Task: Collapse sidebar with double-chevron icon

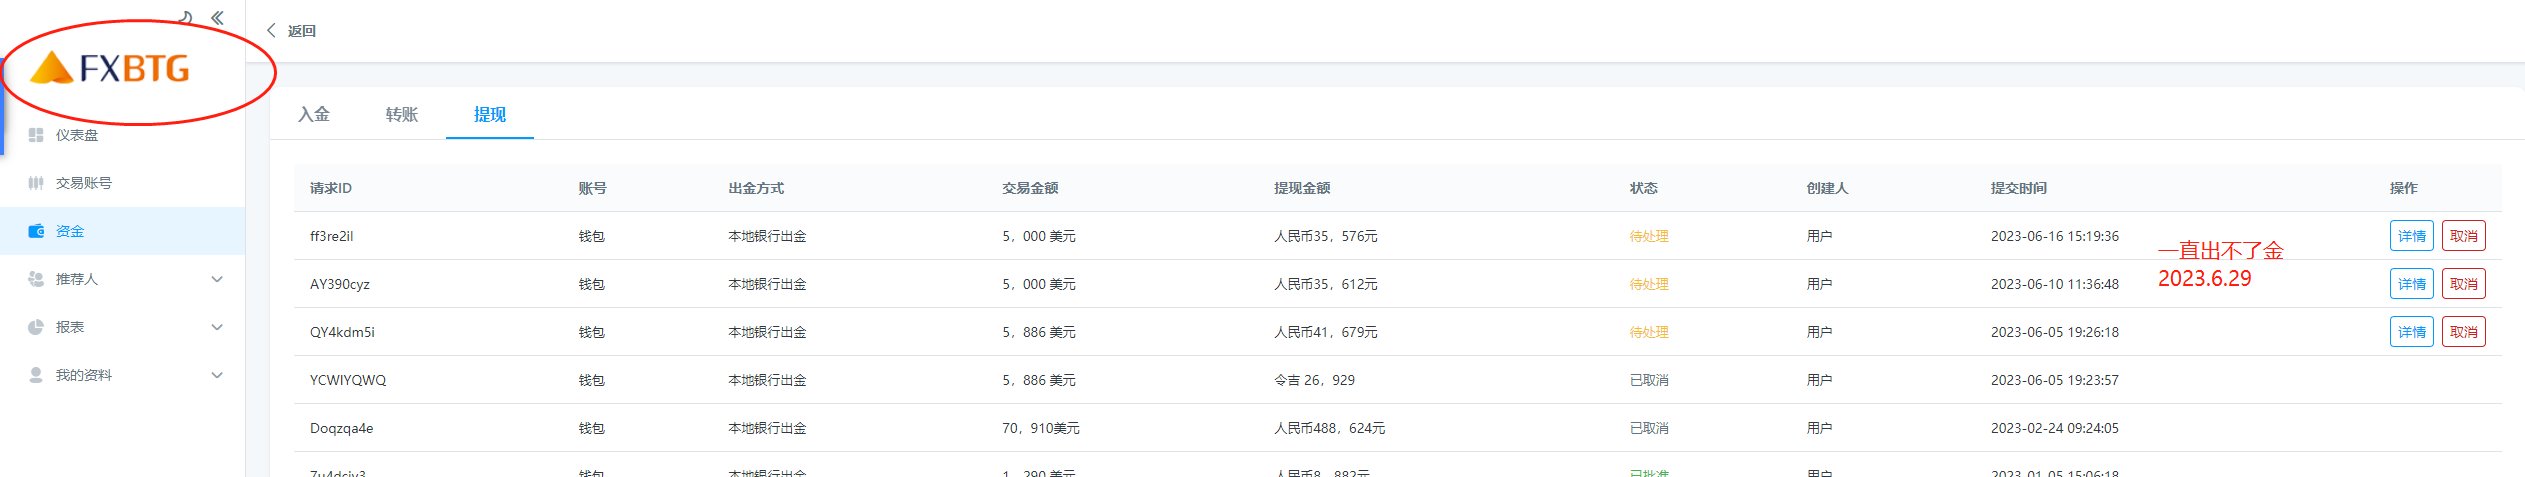Action: click(x=217, y=17)
